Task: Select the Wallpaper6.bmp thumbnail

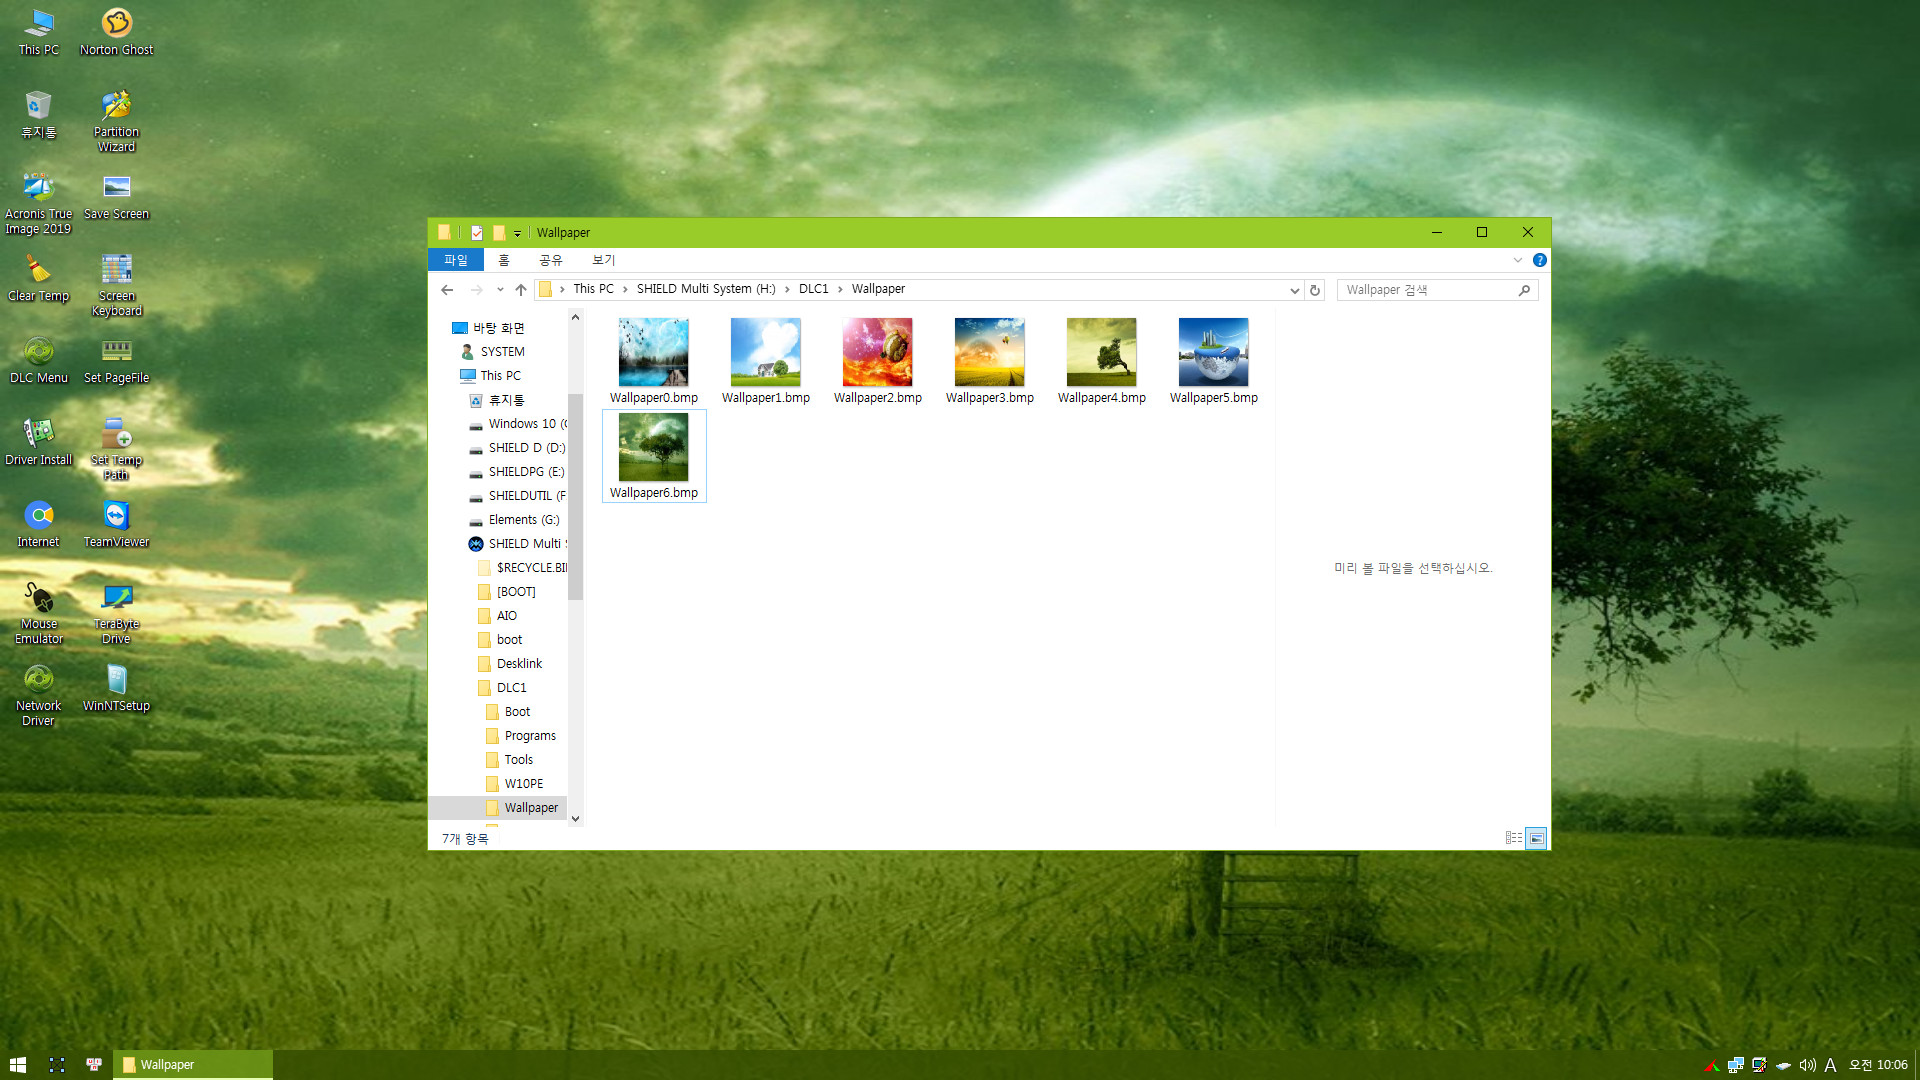Action: click(654, 456)
